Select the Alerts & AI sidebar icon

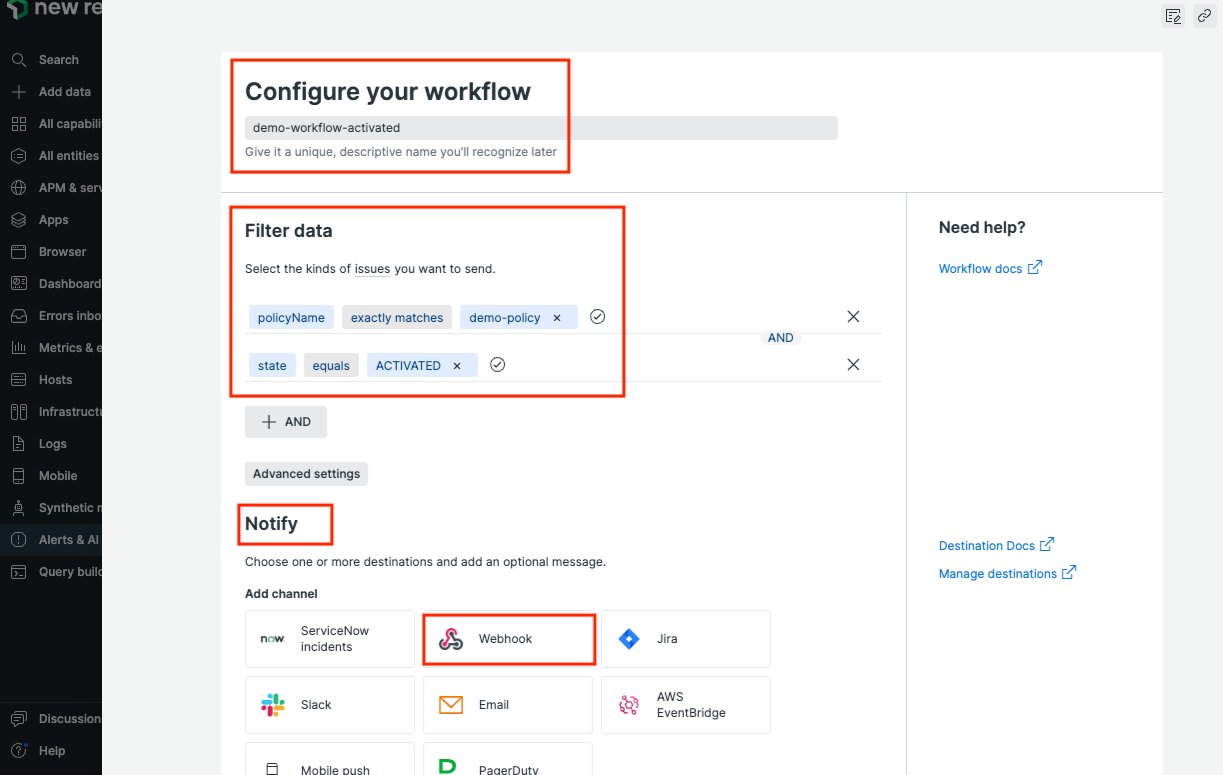20,539
